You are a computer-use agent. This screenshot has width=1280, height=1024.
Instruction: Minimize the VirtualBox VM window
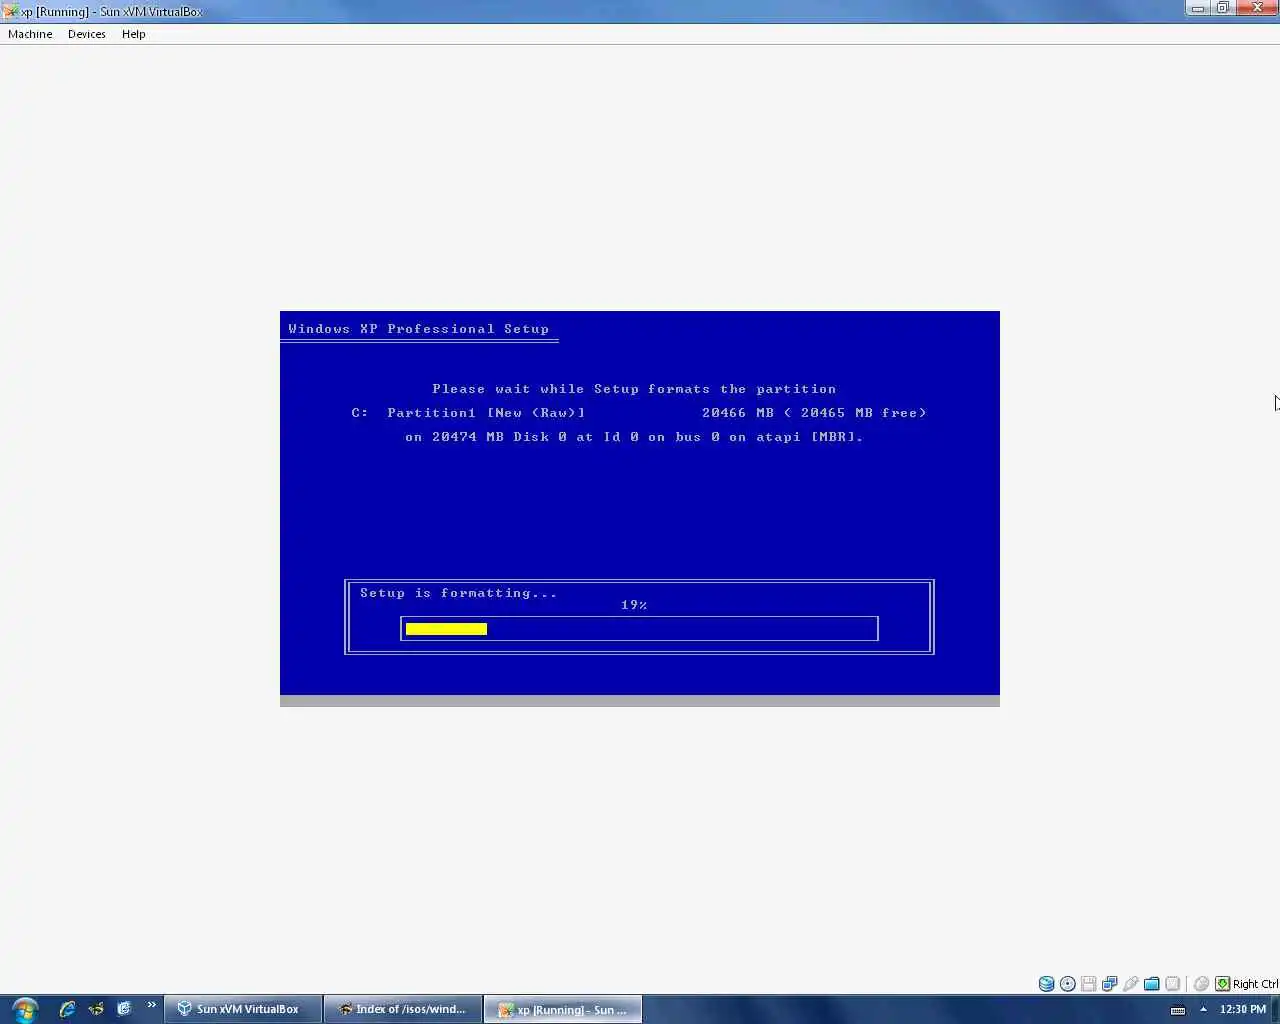tap(1198, 8)
